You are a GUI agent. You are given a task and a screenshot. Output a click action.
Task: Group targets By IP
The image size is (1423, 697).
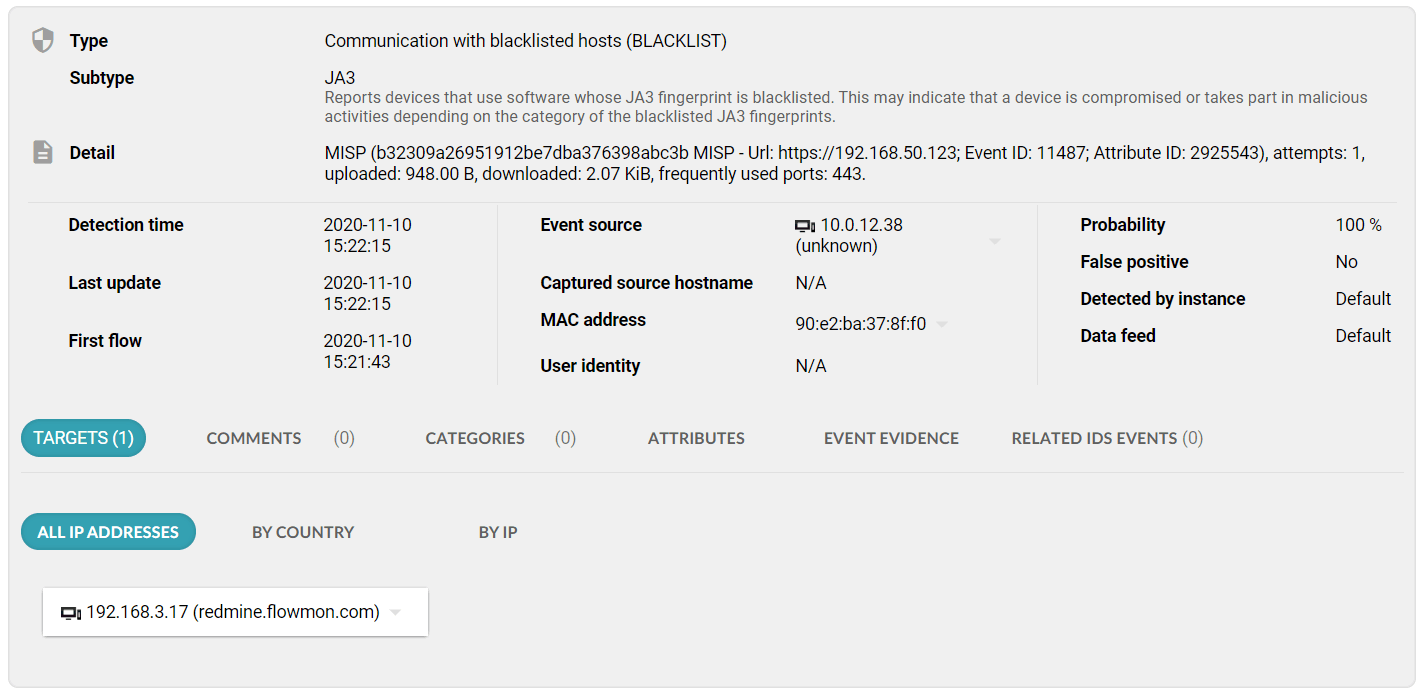pos(498,532)
